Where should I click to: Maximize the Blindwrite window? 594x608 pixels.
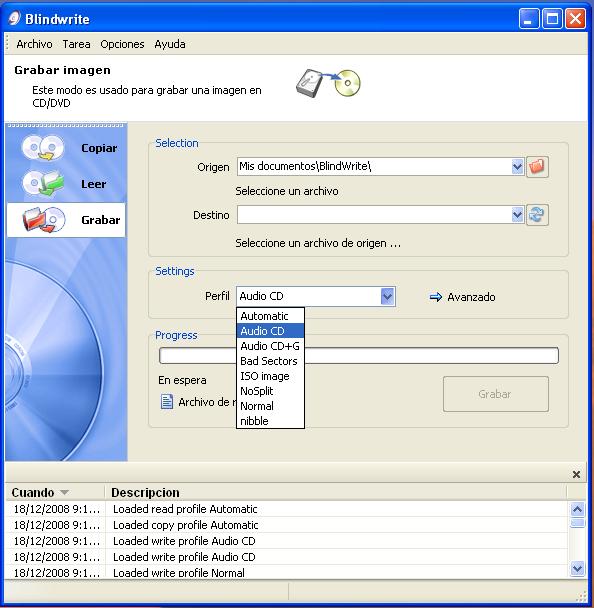click(552, 19)
